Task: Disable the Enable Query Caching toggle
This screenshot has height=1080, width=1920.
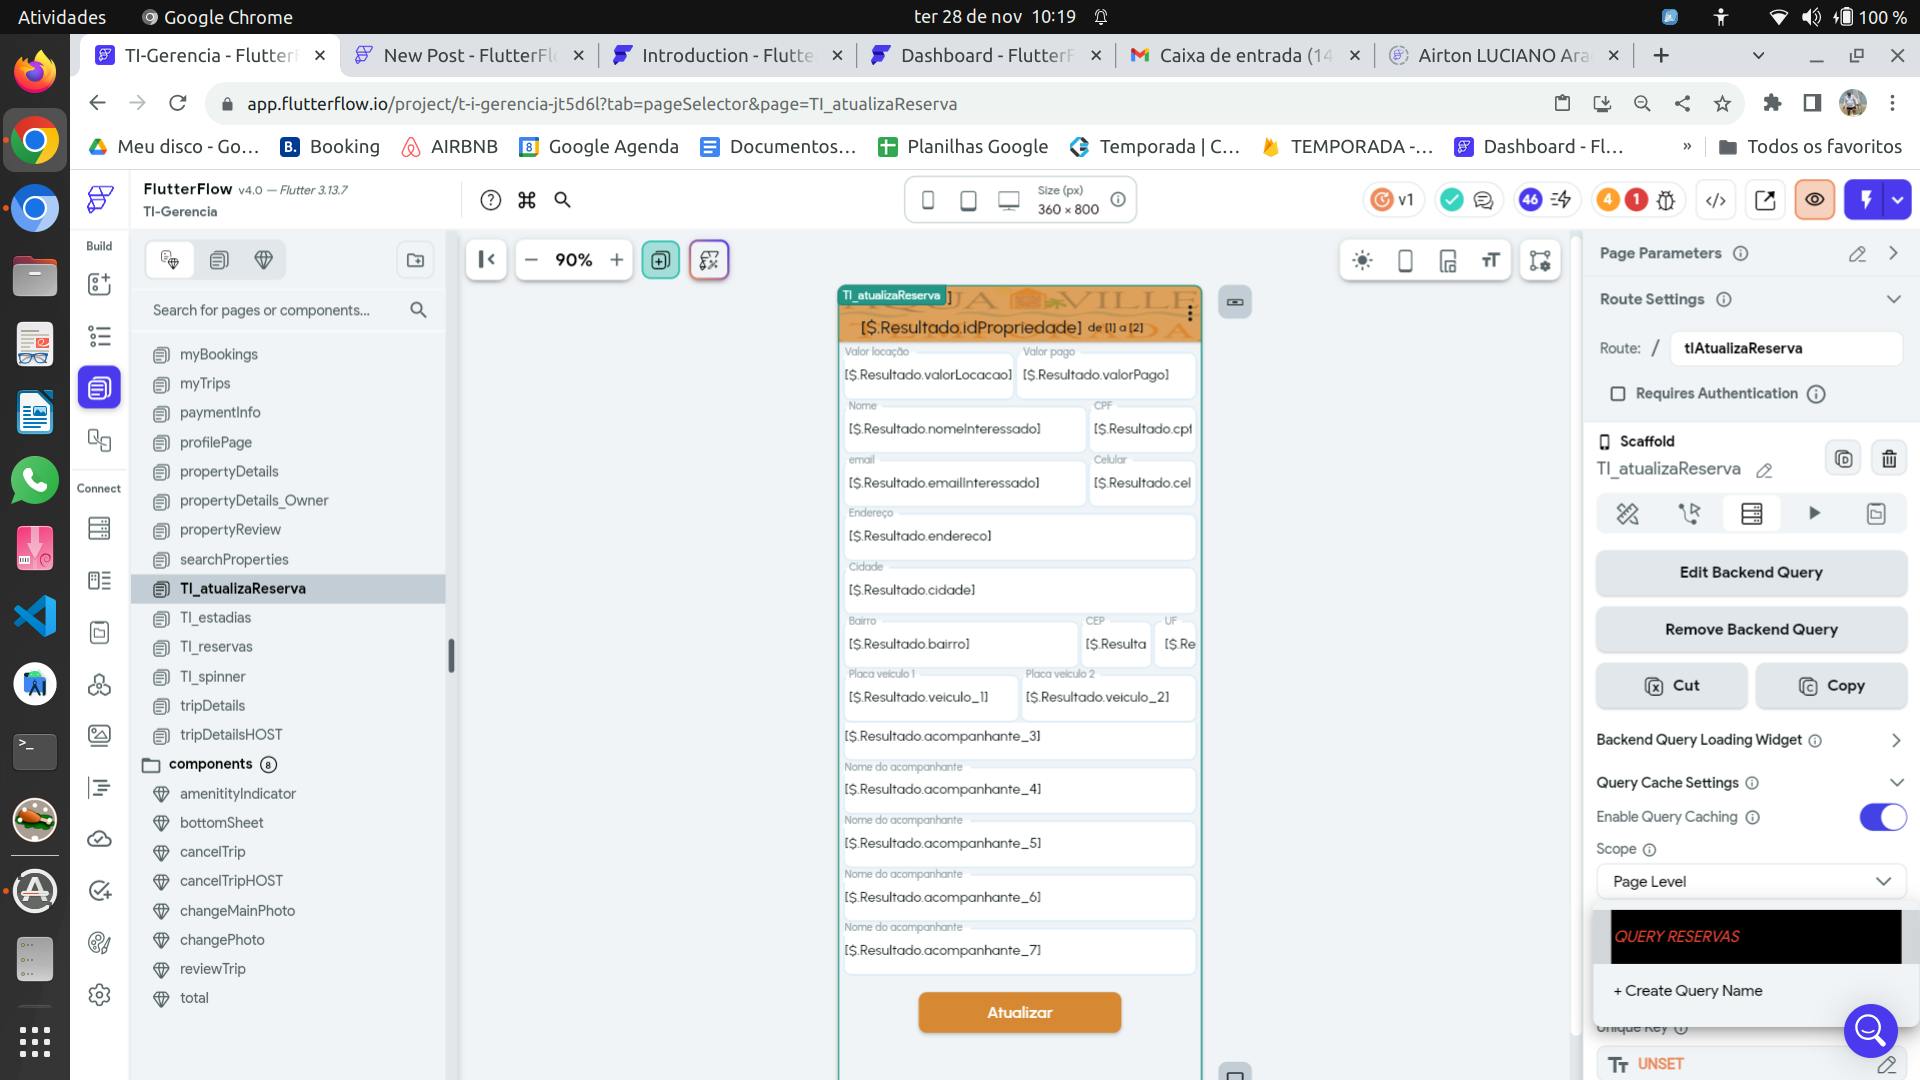Action: tap(1882, 817)
